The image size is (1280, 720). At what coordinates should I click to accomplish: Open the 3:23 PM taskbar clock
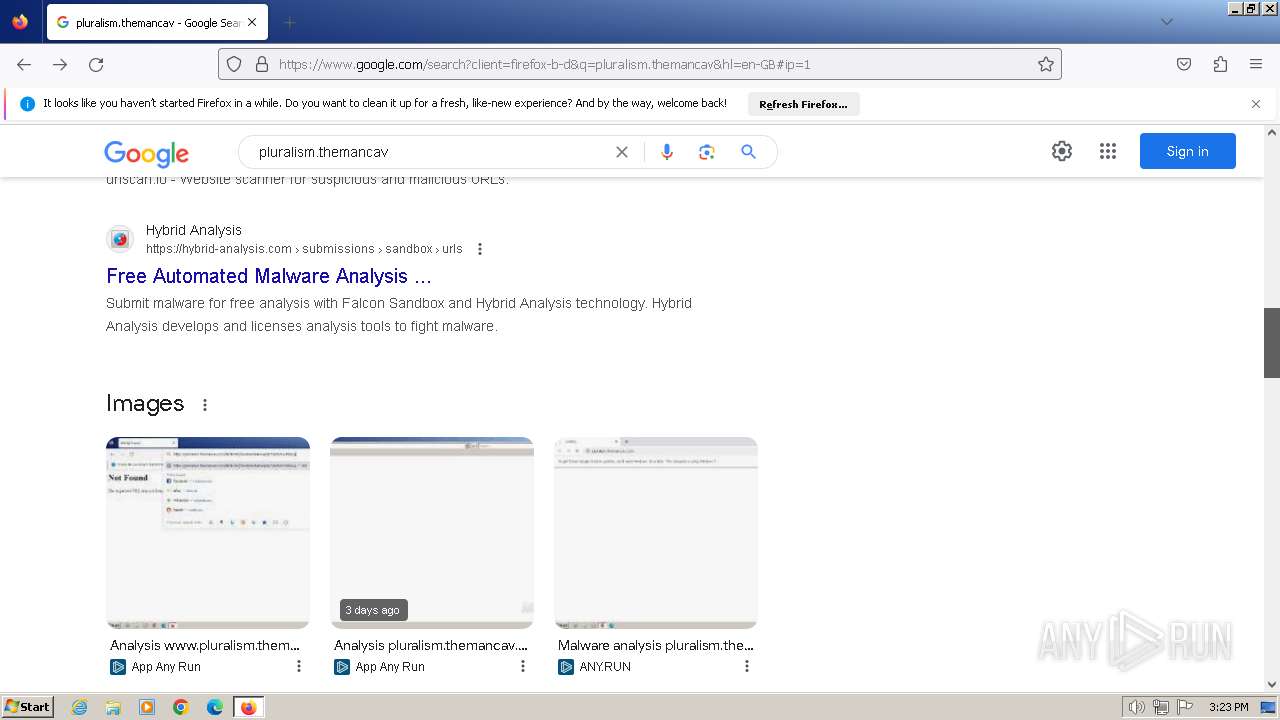(1228, 707)
